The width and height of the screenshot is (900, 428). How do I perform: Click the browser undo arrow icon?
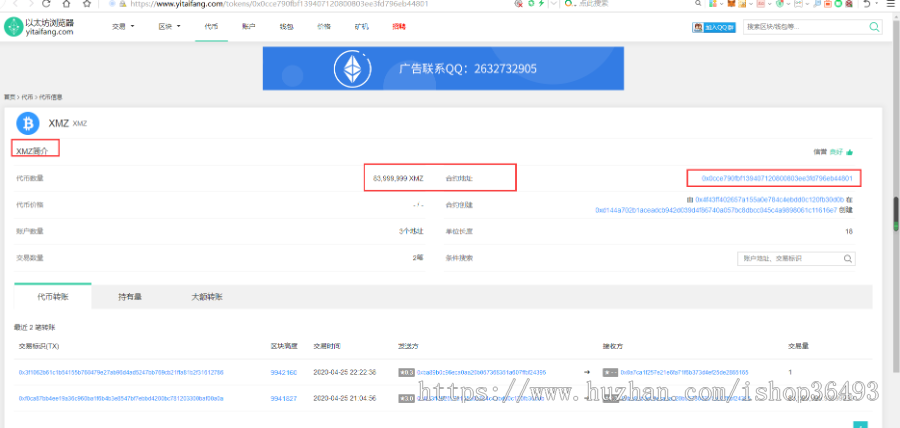pyautogui.click(x=867, y=3)
